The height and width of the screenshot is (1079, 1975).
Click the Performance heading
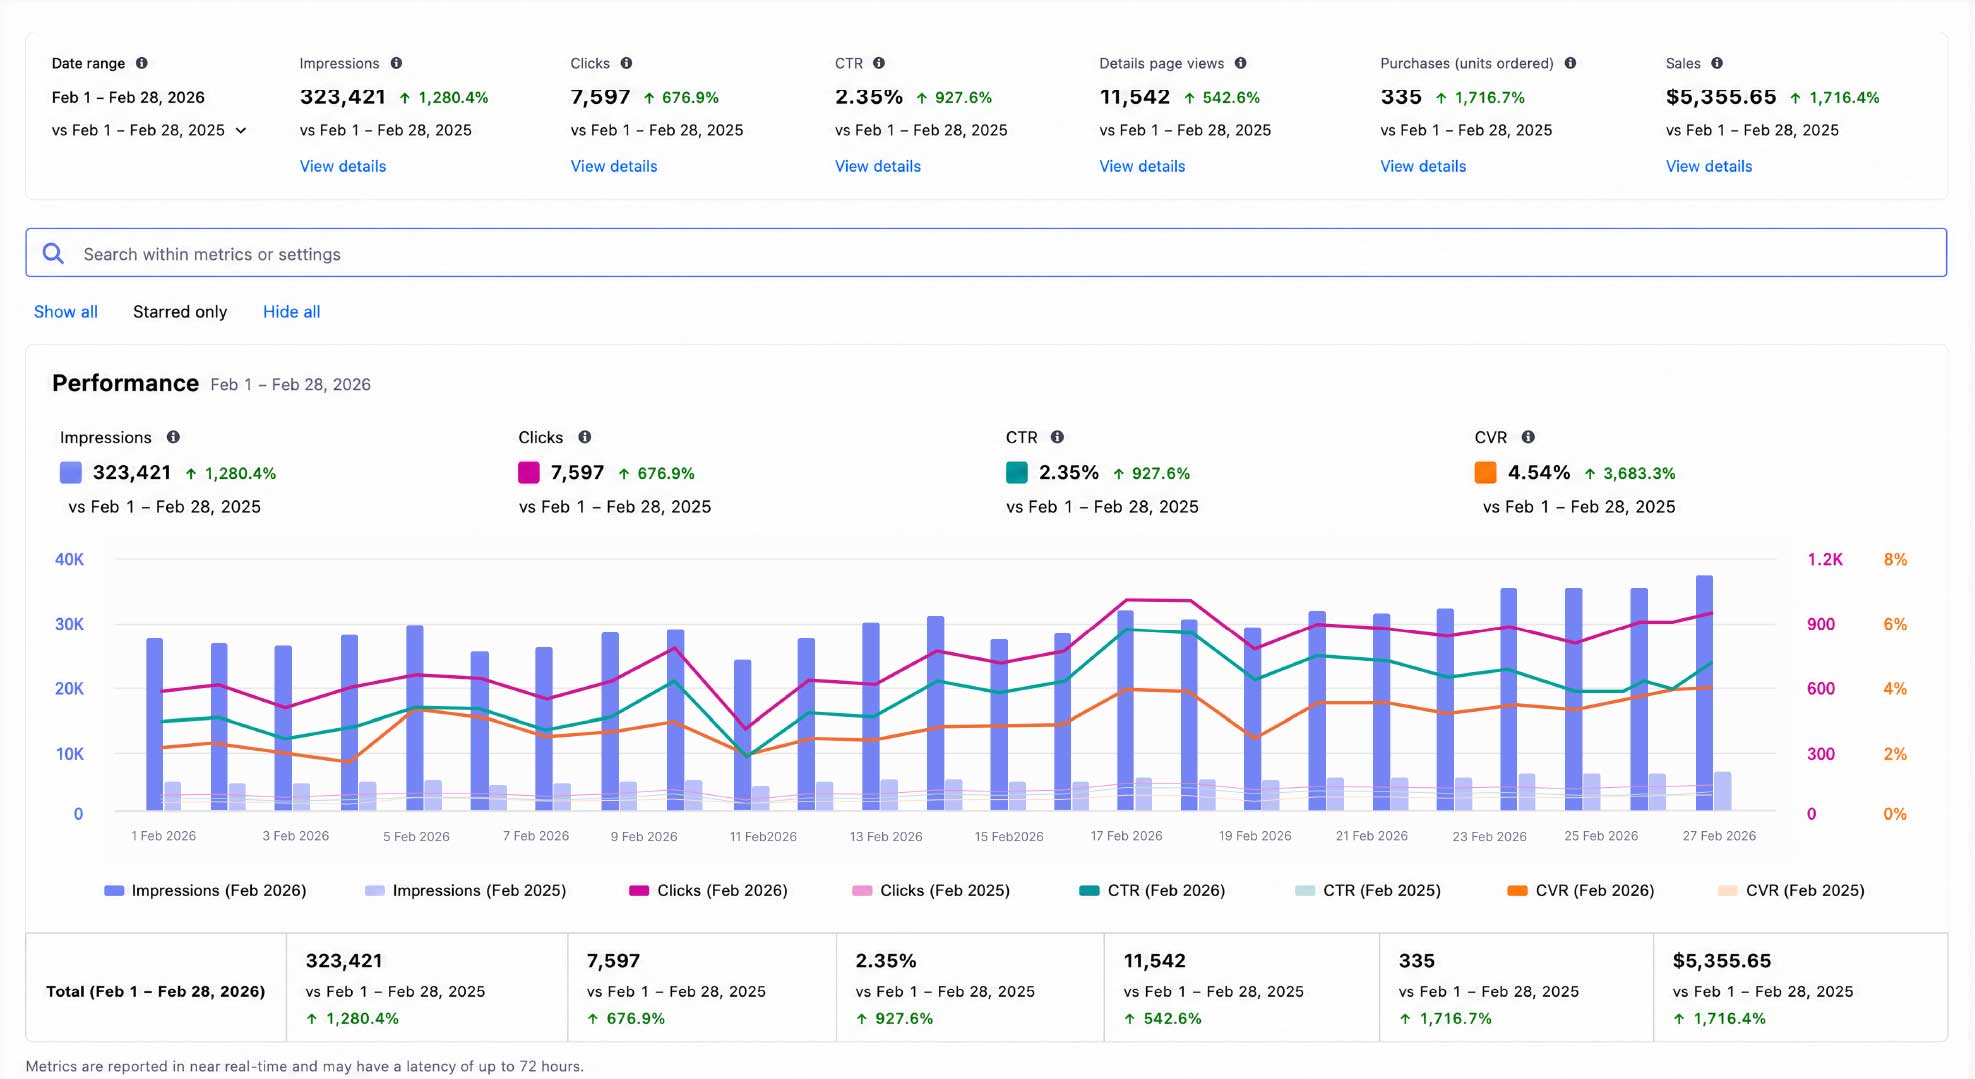[x=125, y=384]
